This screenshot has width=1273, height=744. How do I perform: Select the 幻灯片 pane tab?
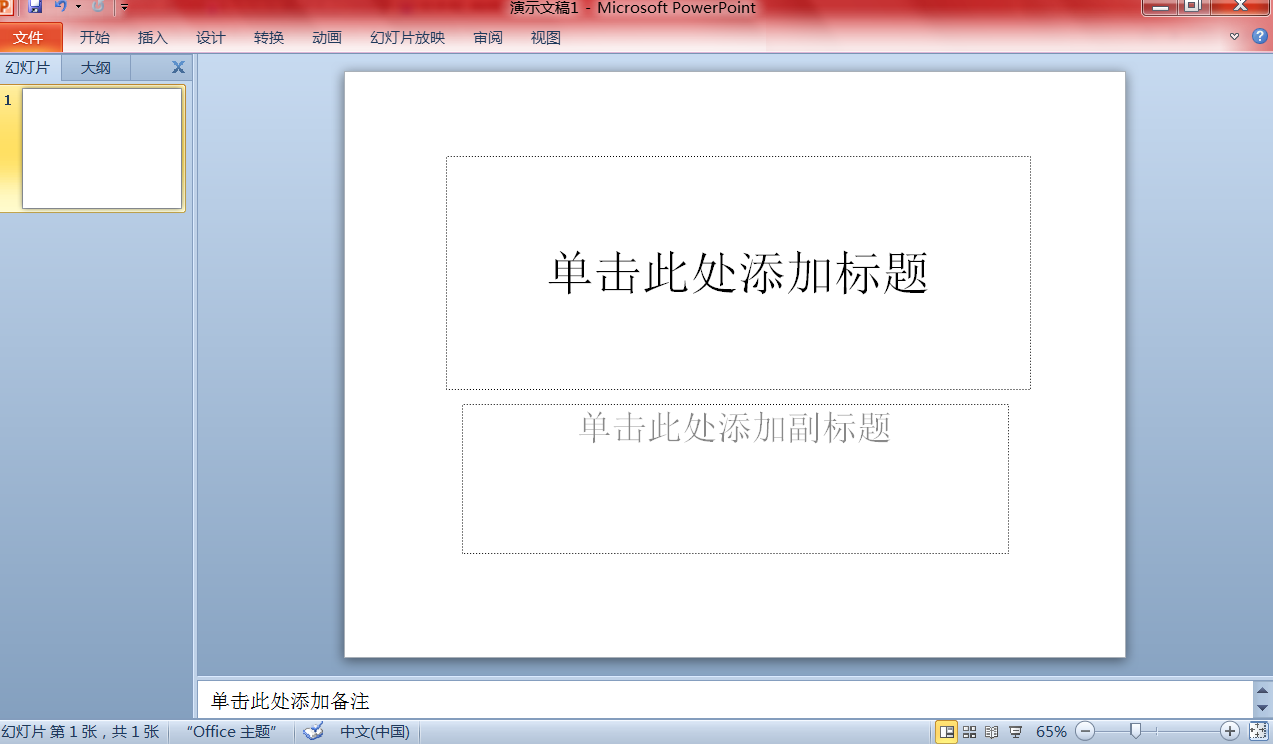click(28, 68)
